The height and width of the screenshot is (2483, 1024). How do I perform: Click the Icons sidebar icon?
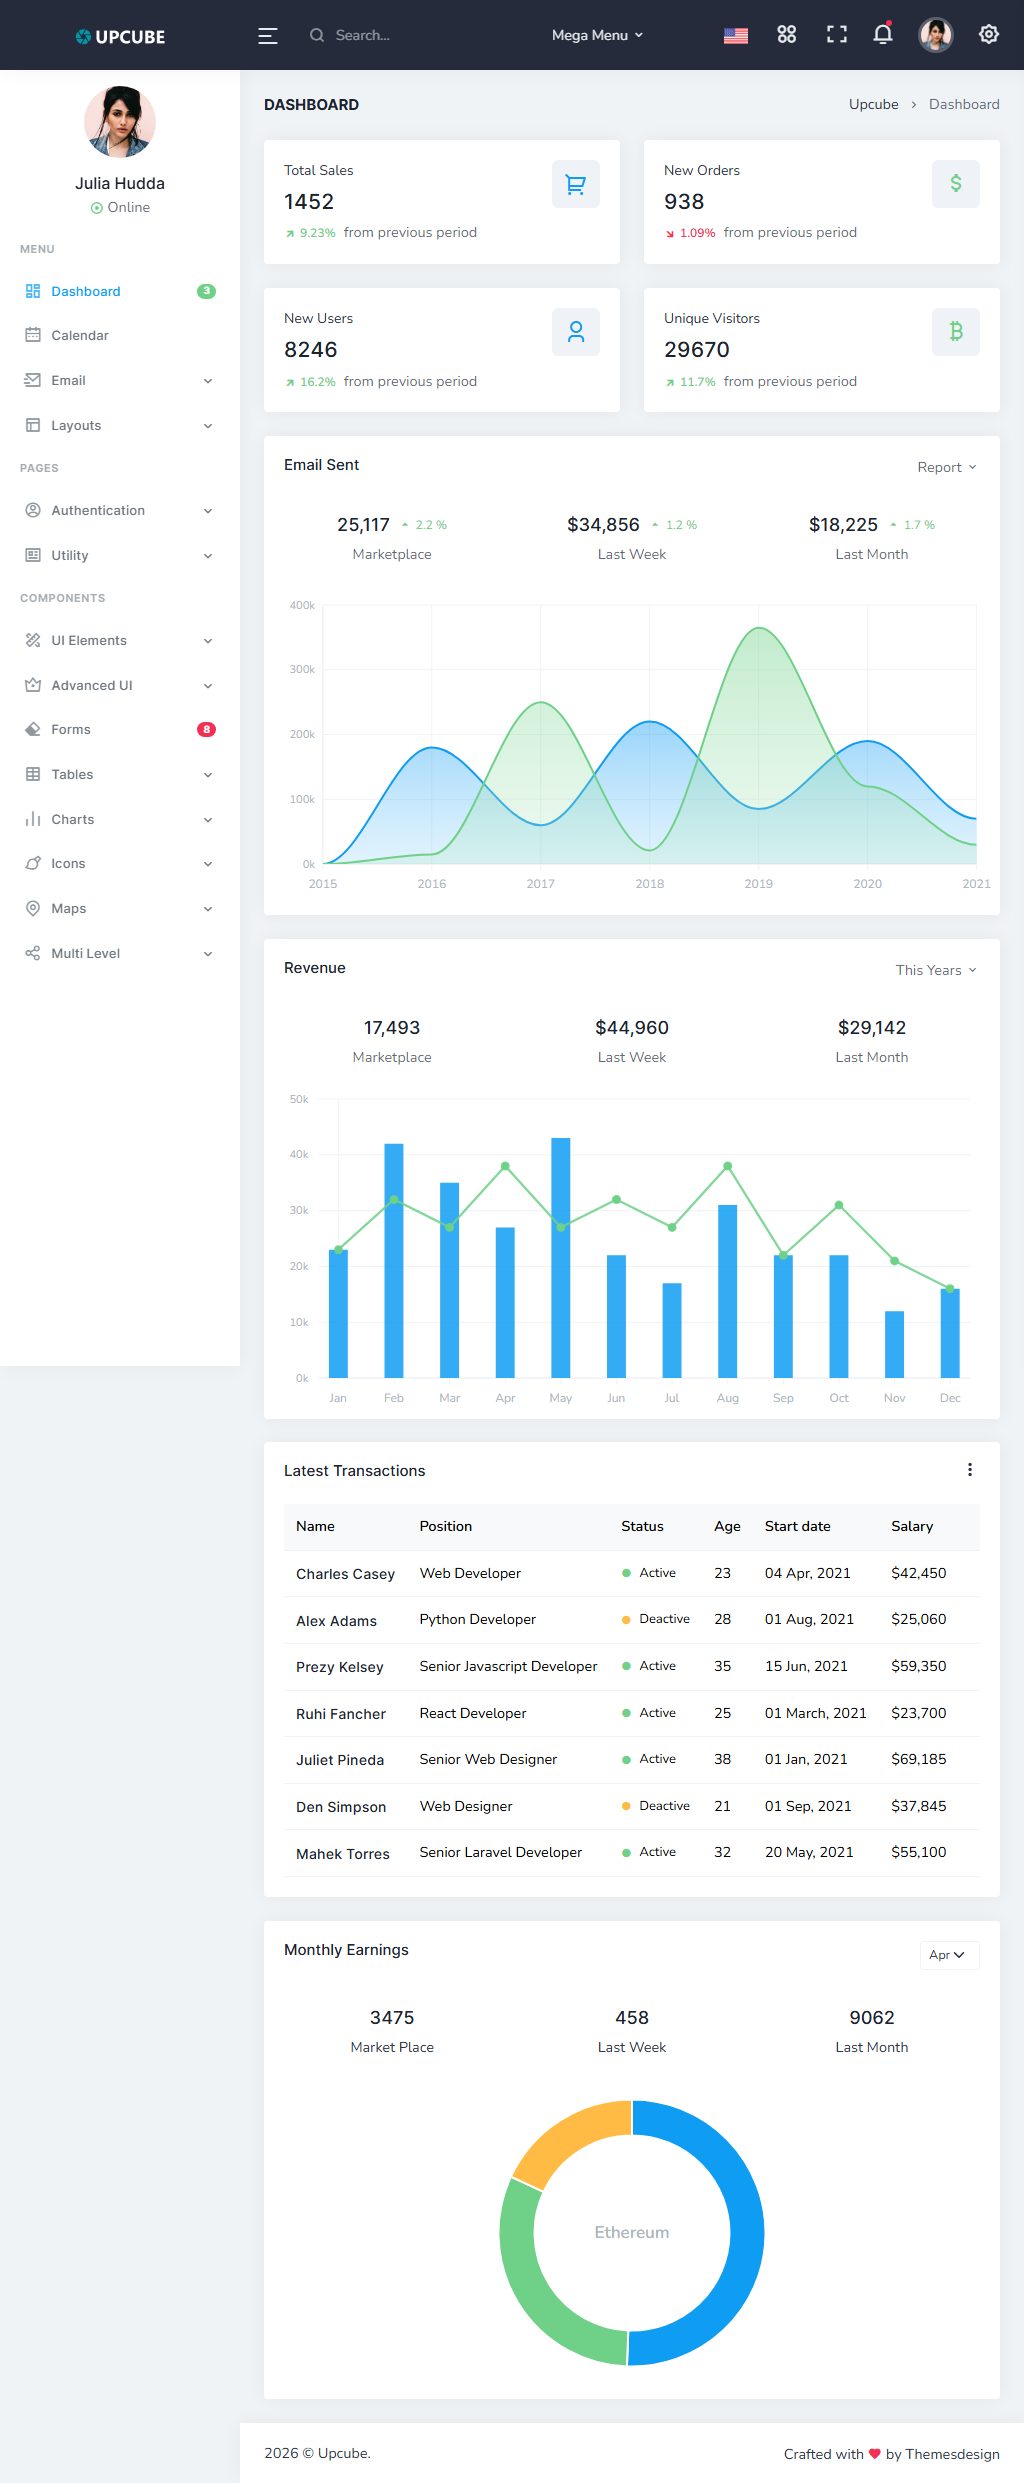33,863
